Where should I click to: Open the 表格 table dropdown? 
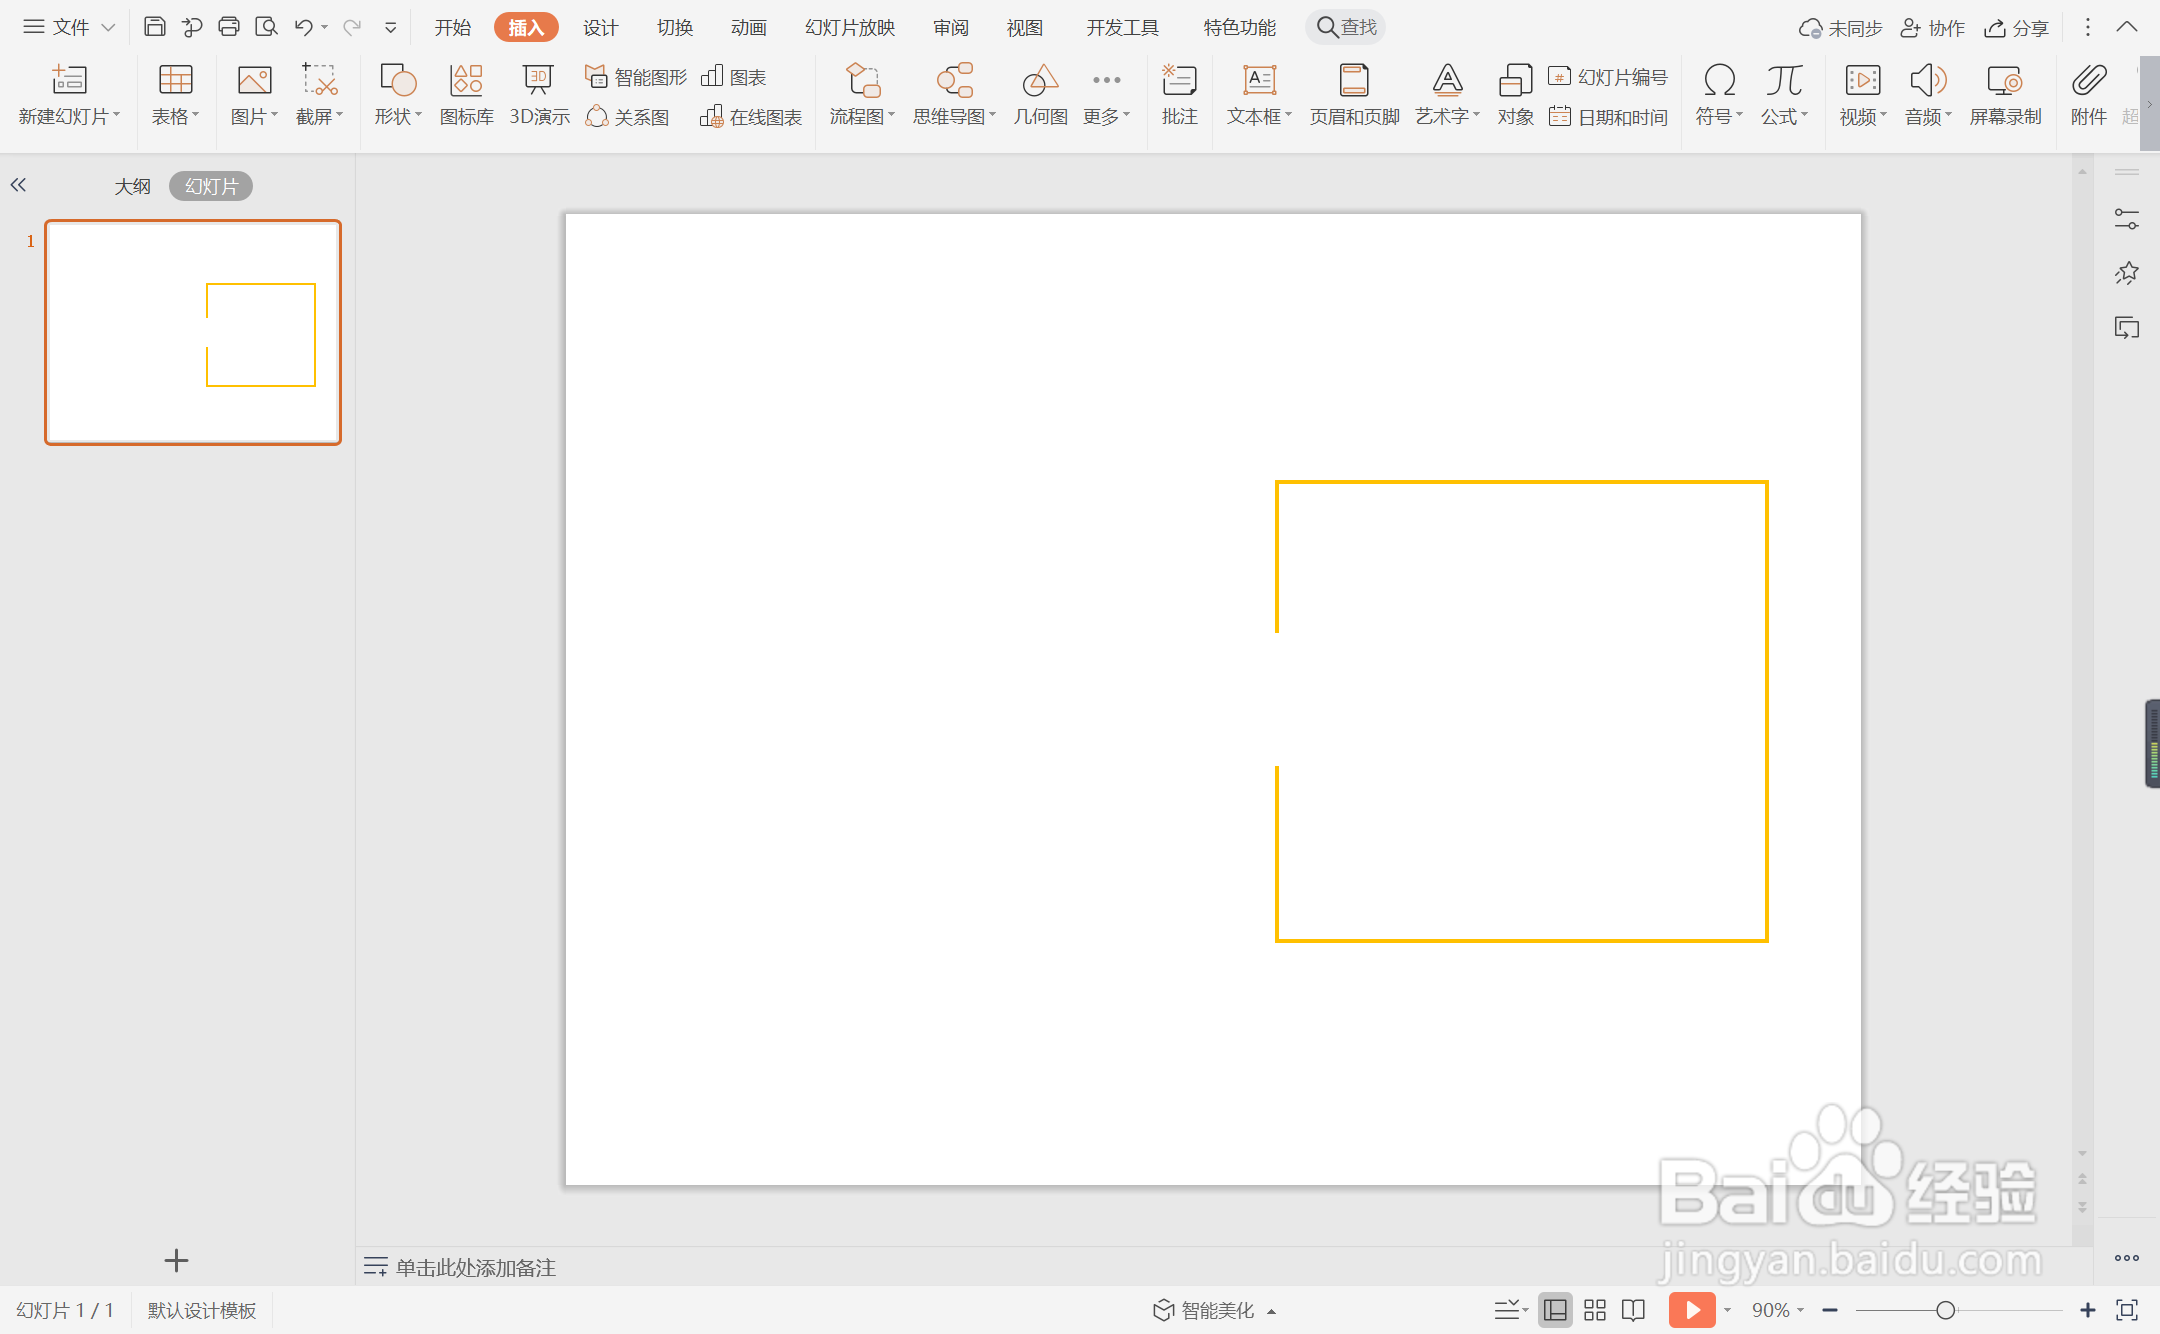175,117
